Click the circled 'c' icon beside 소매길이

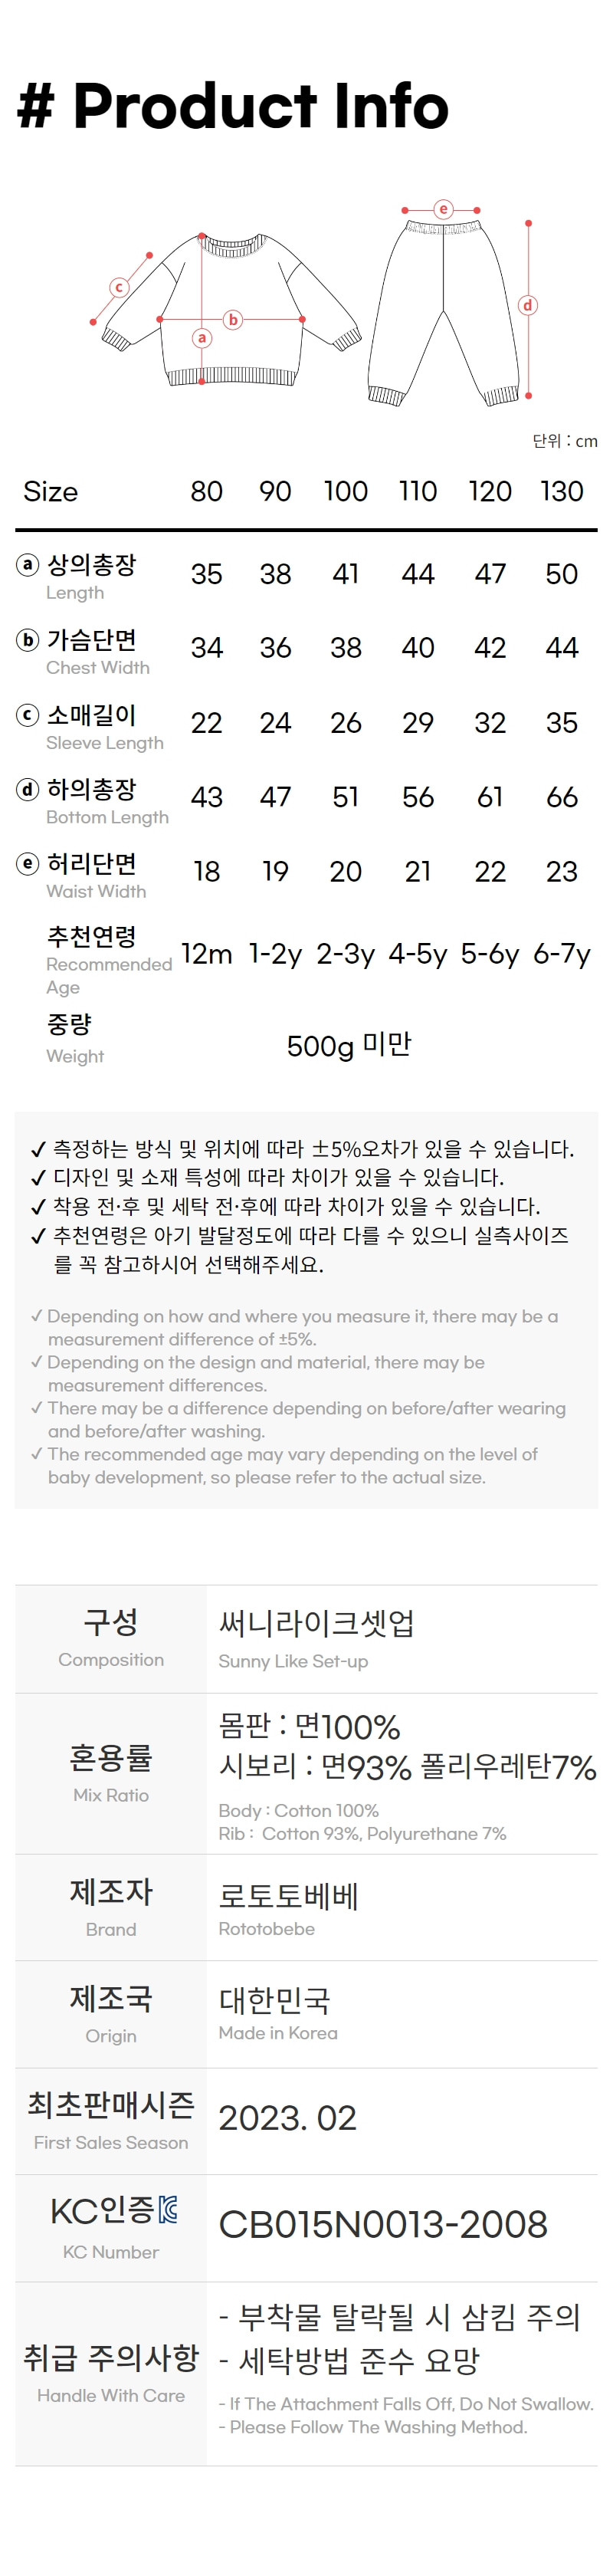[28, 715]
